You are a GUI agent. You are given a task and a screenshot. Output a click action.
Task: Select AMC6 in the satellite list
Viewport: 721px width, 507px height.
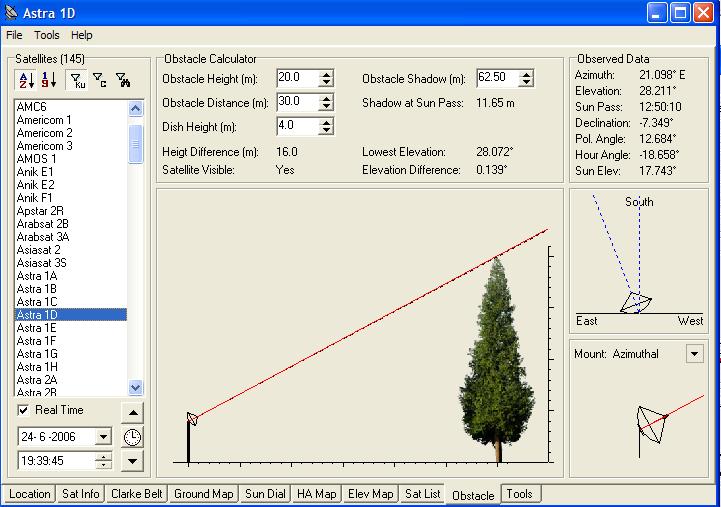[x=71, y=107]
